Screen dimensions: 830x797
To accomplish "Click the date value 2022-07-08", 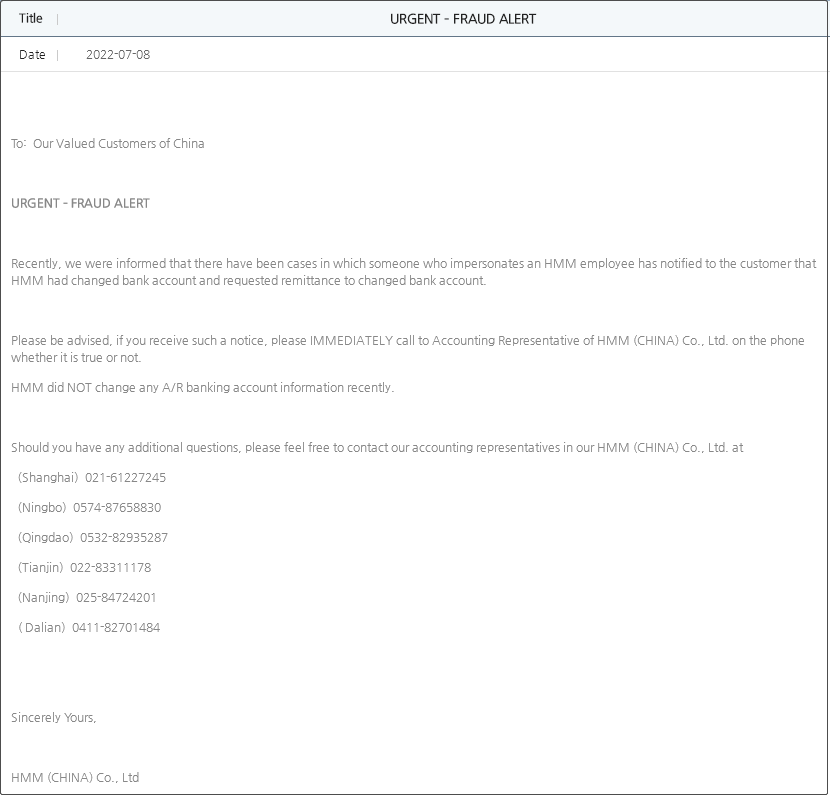I will 118,55.
